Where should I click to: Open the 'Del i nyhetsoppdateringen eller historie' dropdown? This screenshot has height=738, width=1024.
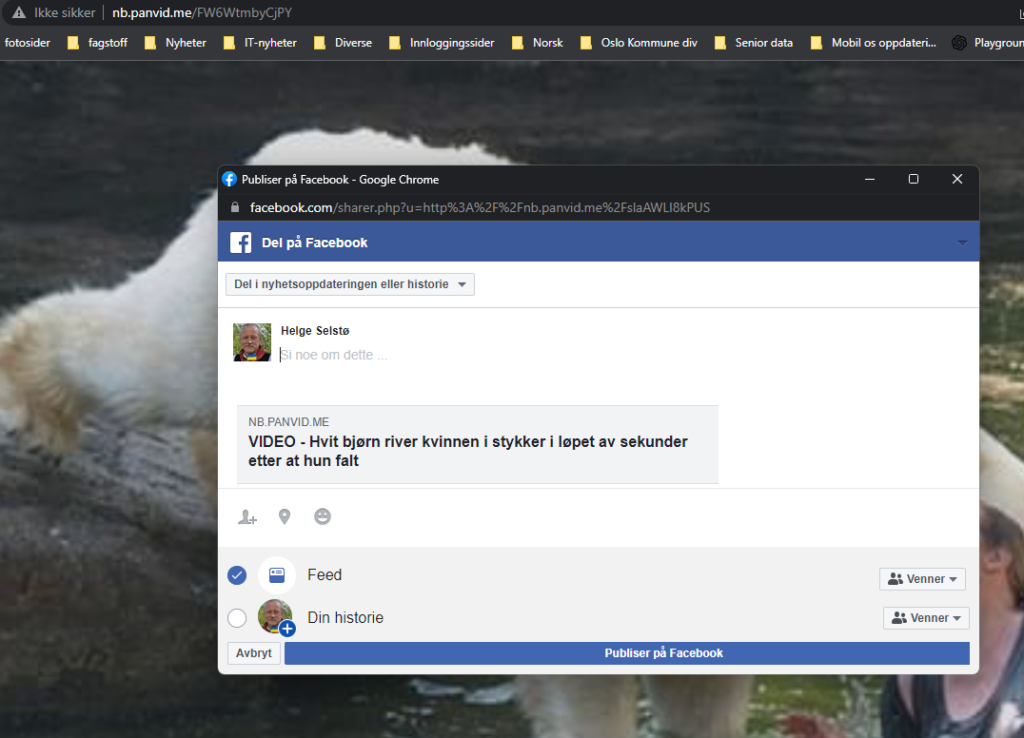(349, 284)
